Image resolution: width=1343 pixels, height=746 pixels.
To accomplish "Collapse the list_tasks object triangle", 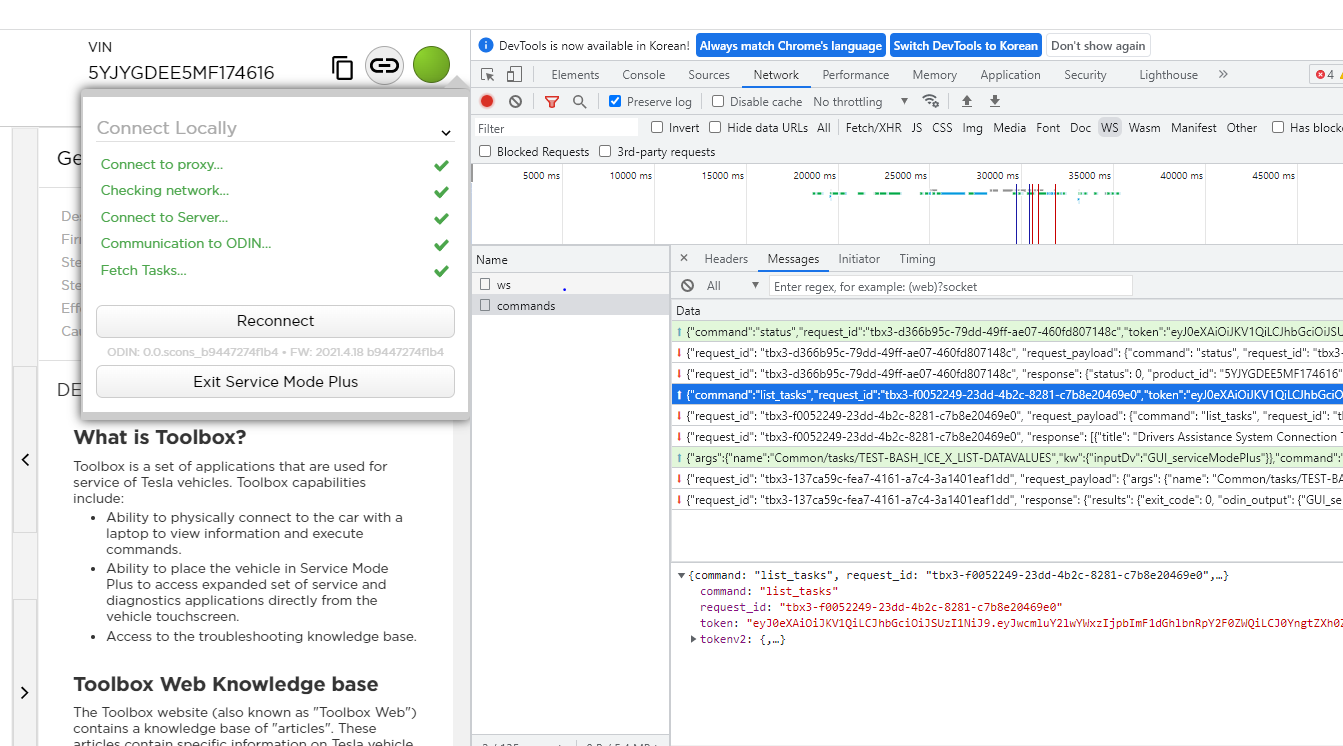I will tap(682, 575).
